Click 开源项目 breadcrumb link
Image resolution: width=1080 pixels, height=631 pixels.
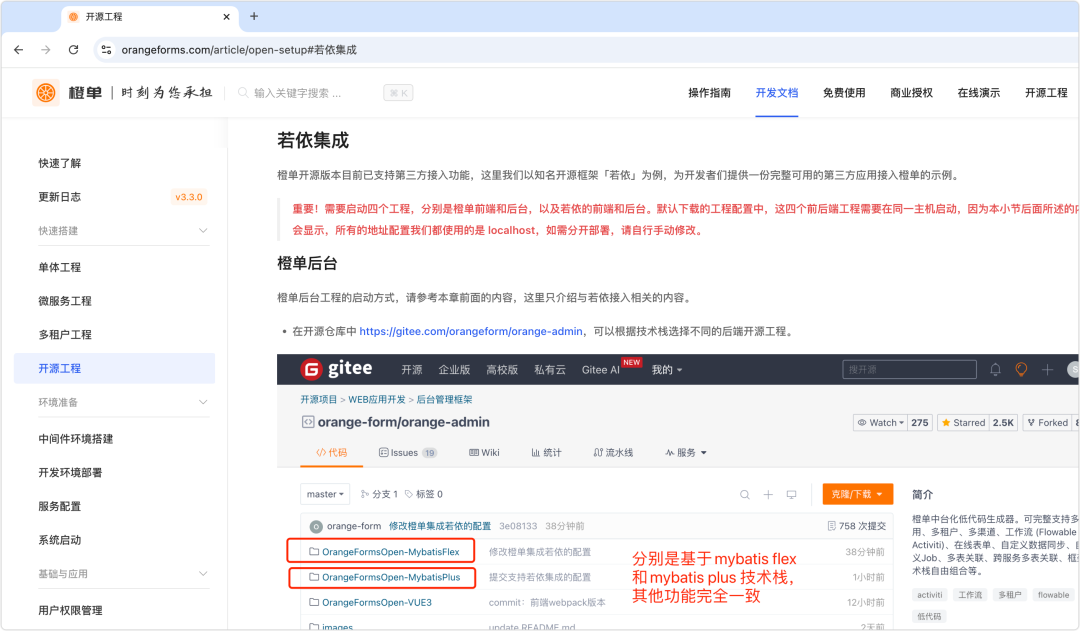pyautogui.click(x=319, y=400)
